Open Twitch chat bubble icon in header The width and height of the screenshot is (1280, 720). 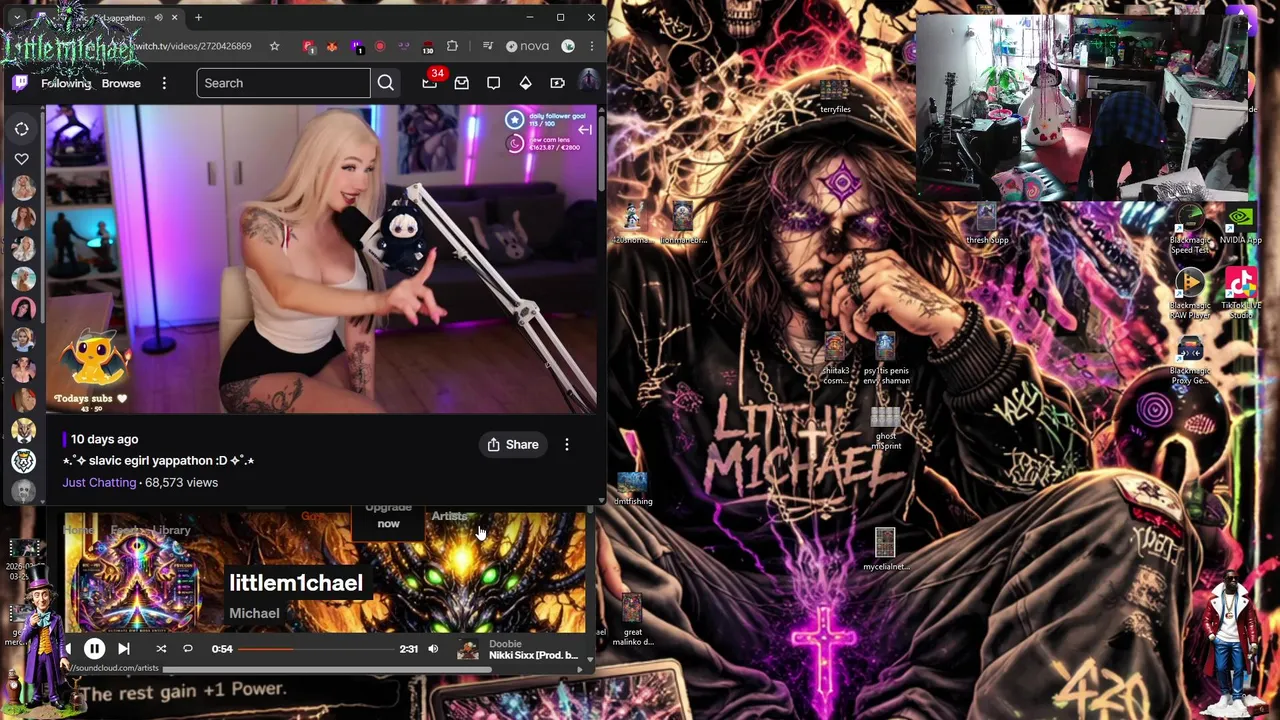pos(493,83)
